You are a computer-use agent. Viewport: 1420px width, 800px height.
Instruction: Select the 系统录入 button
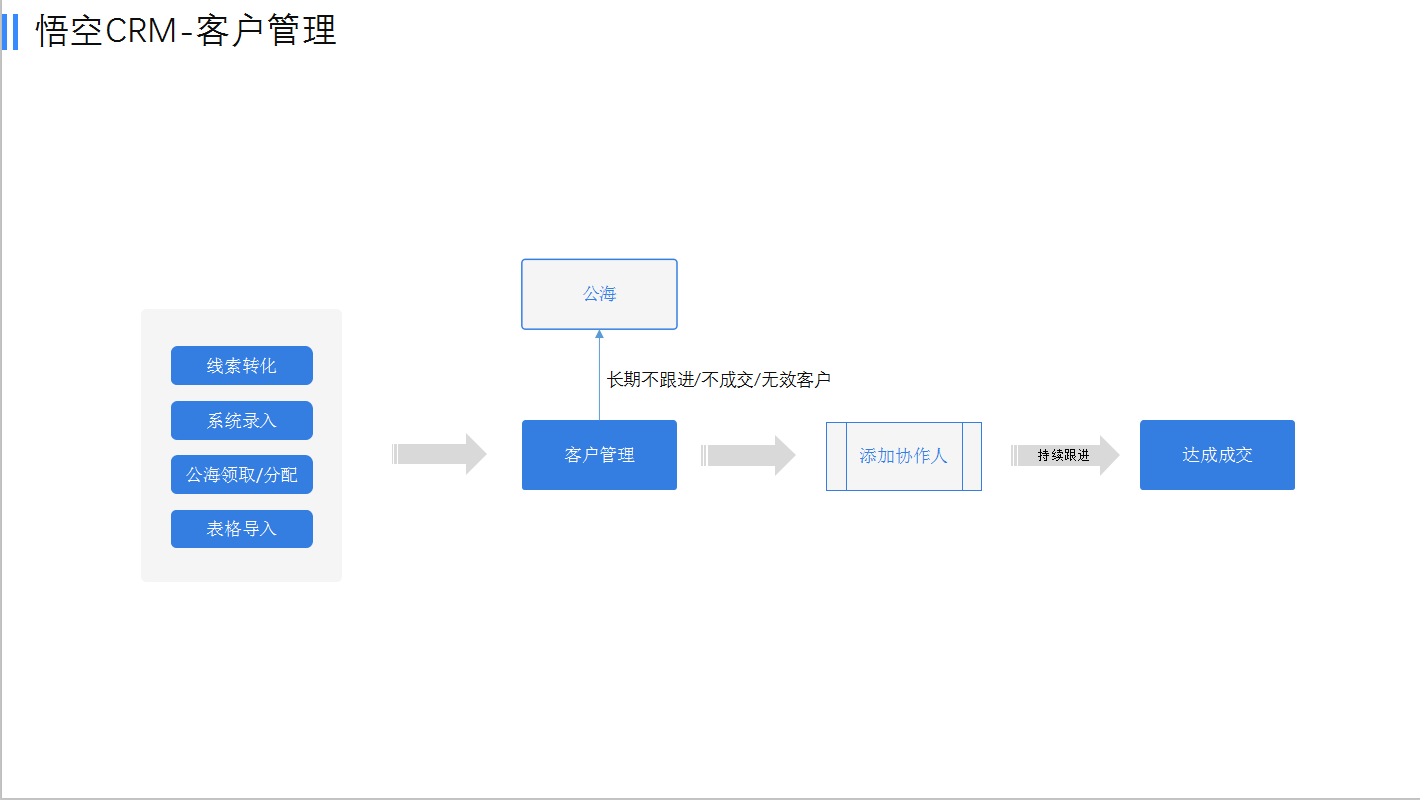[242, 421]
